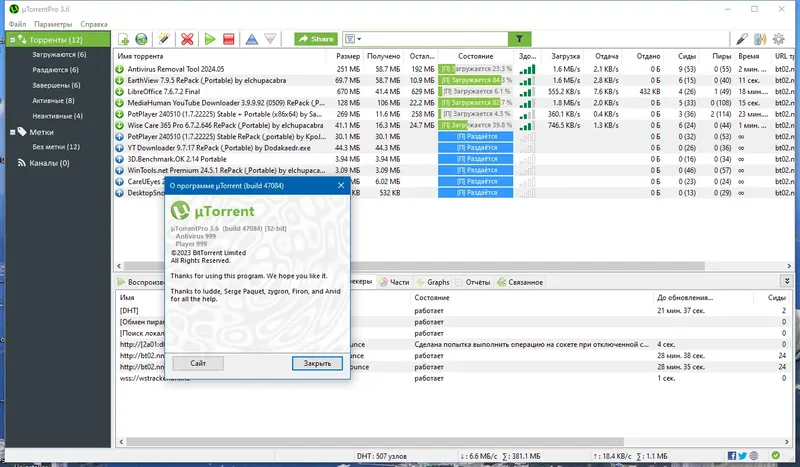Close the О программе µTorrent dialog
Viewport: 800px width, 467px height.
[341, 185]
